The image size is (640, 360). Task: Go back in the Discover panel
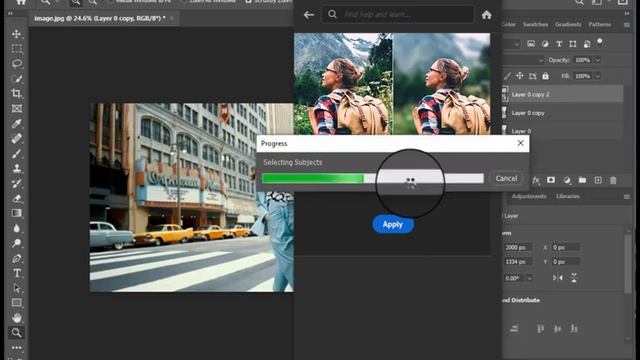pyautogui.click(x=309, y=15)
